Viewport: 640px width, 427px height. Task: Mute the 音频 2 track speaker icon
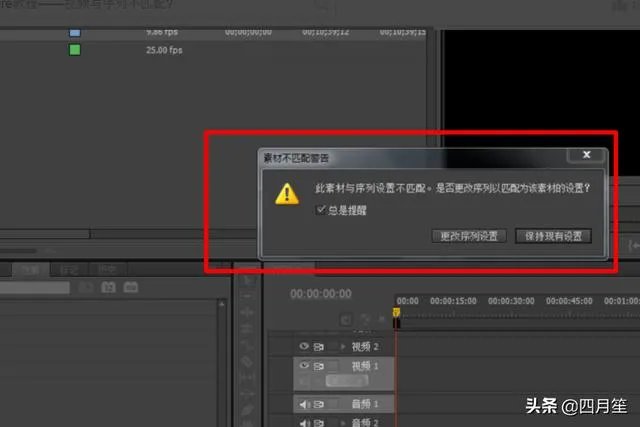304,423
